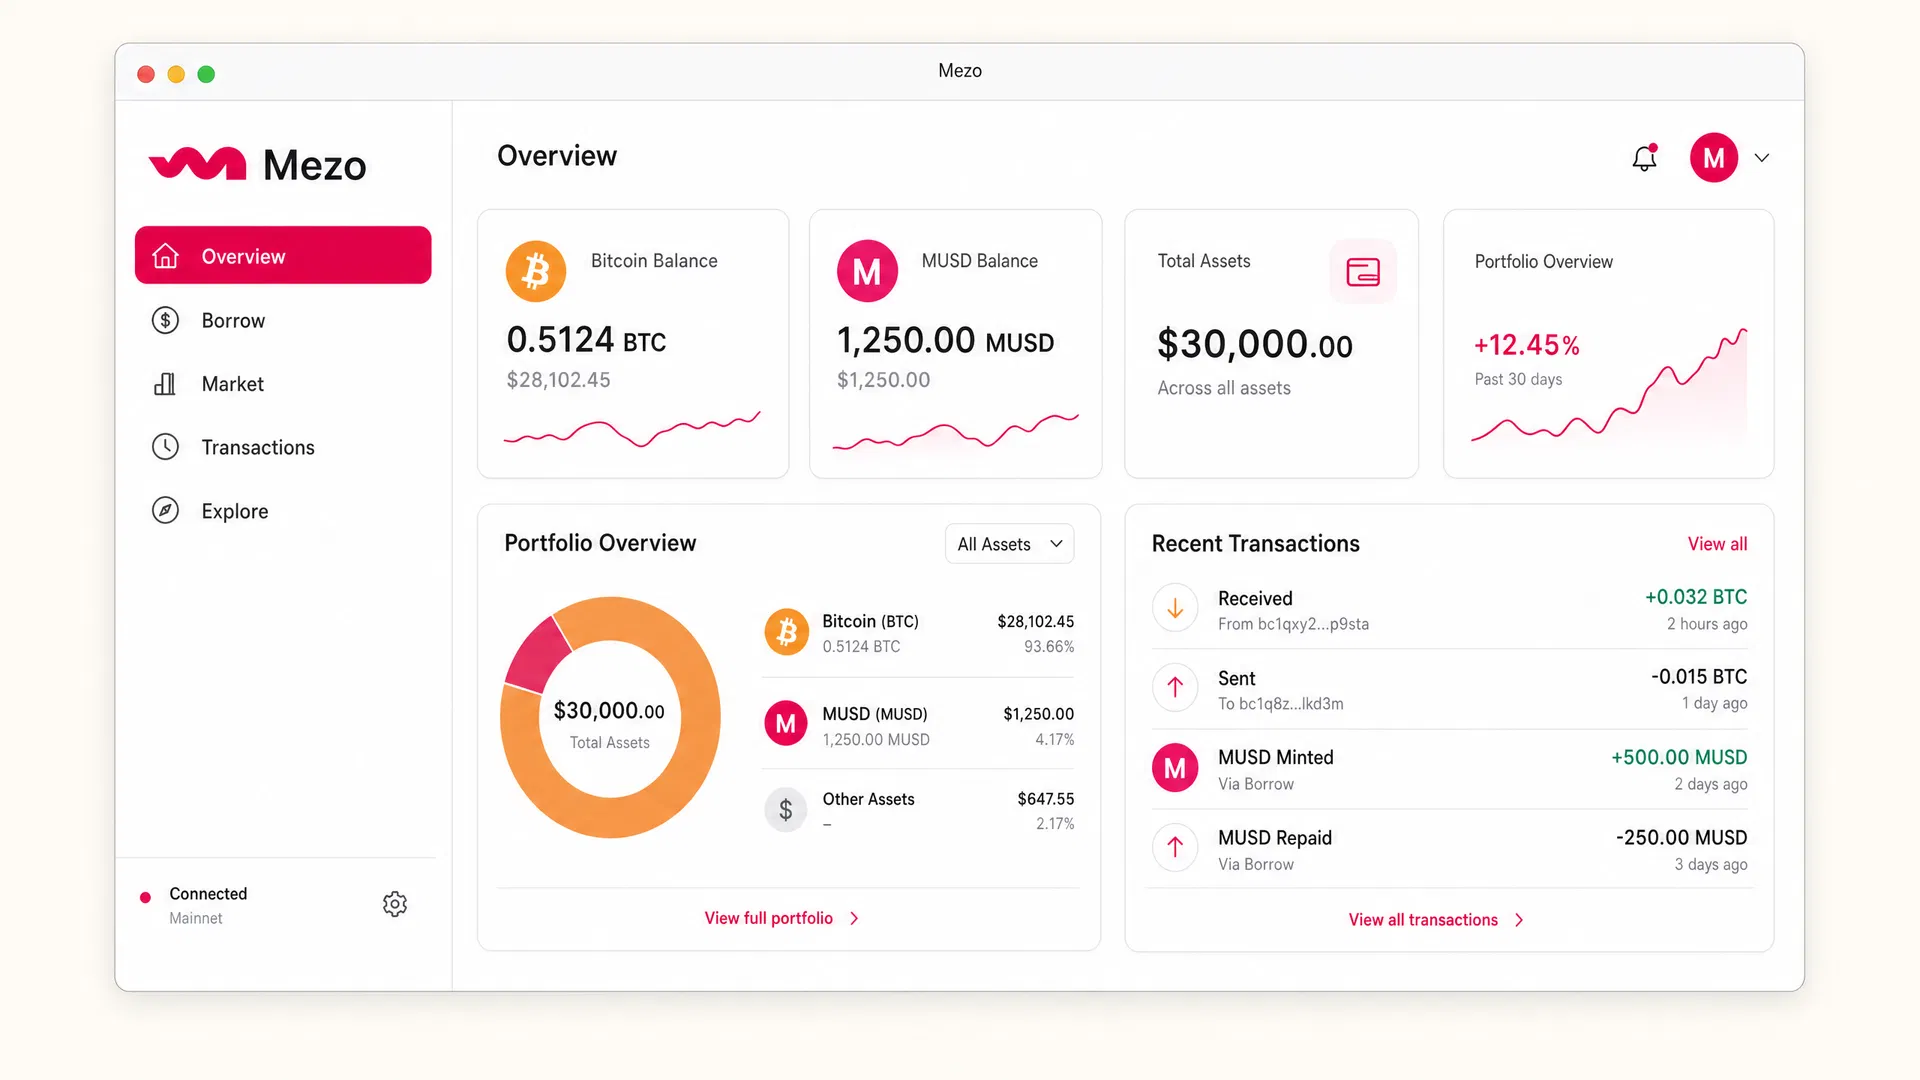Click the Transactions clock icon
The height and width of the screenshot is (1080, 1920).
(x=165, y=447)
